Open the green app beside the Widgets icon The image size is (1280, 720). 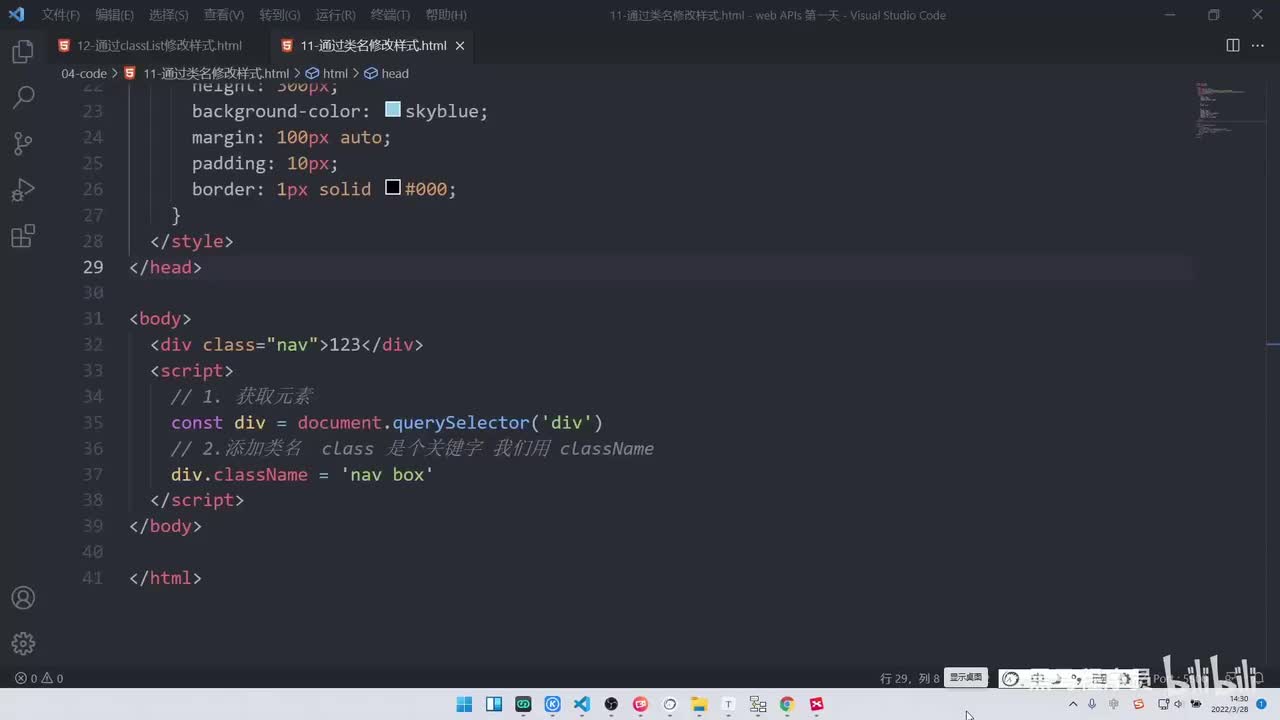523,704
